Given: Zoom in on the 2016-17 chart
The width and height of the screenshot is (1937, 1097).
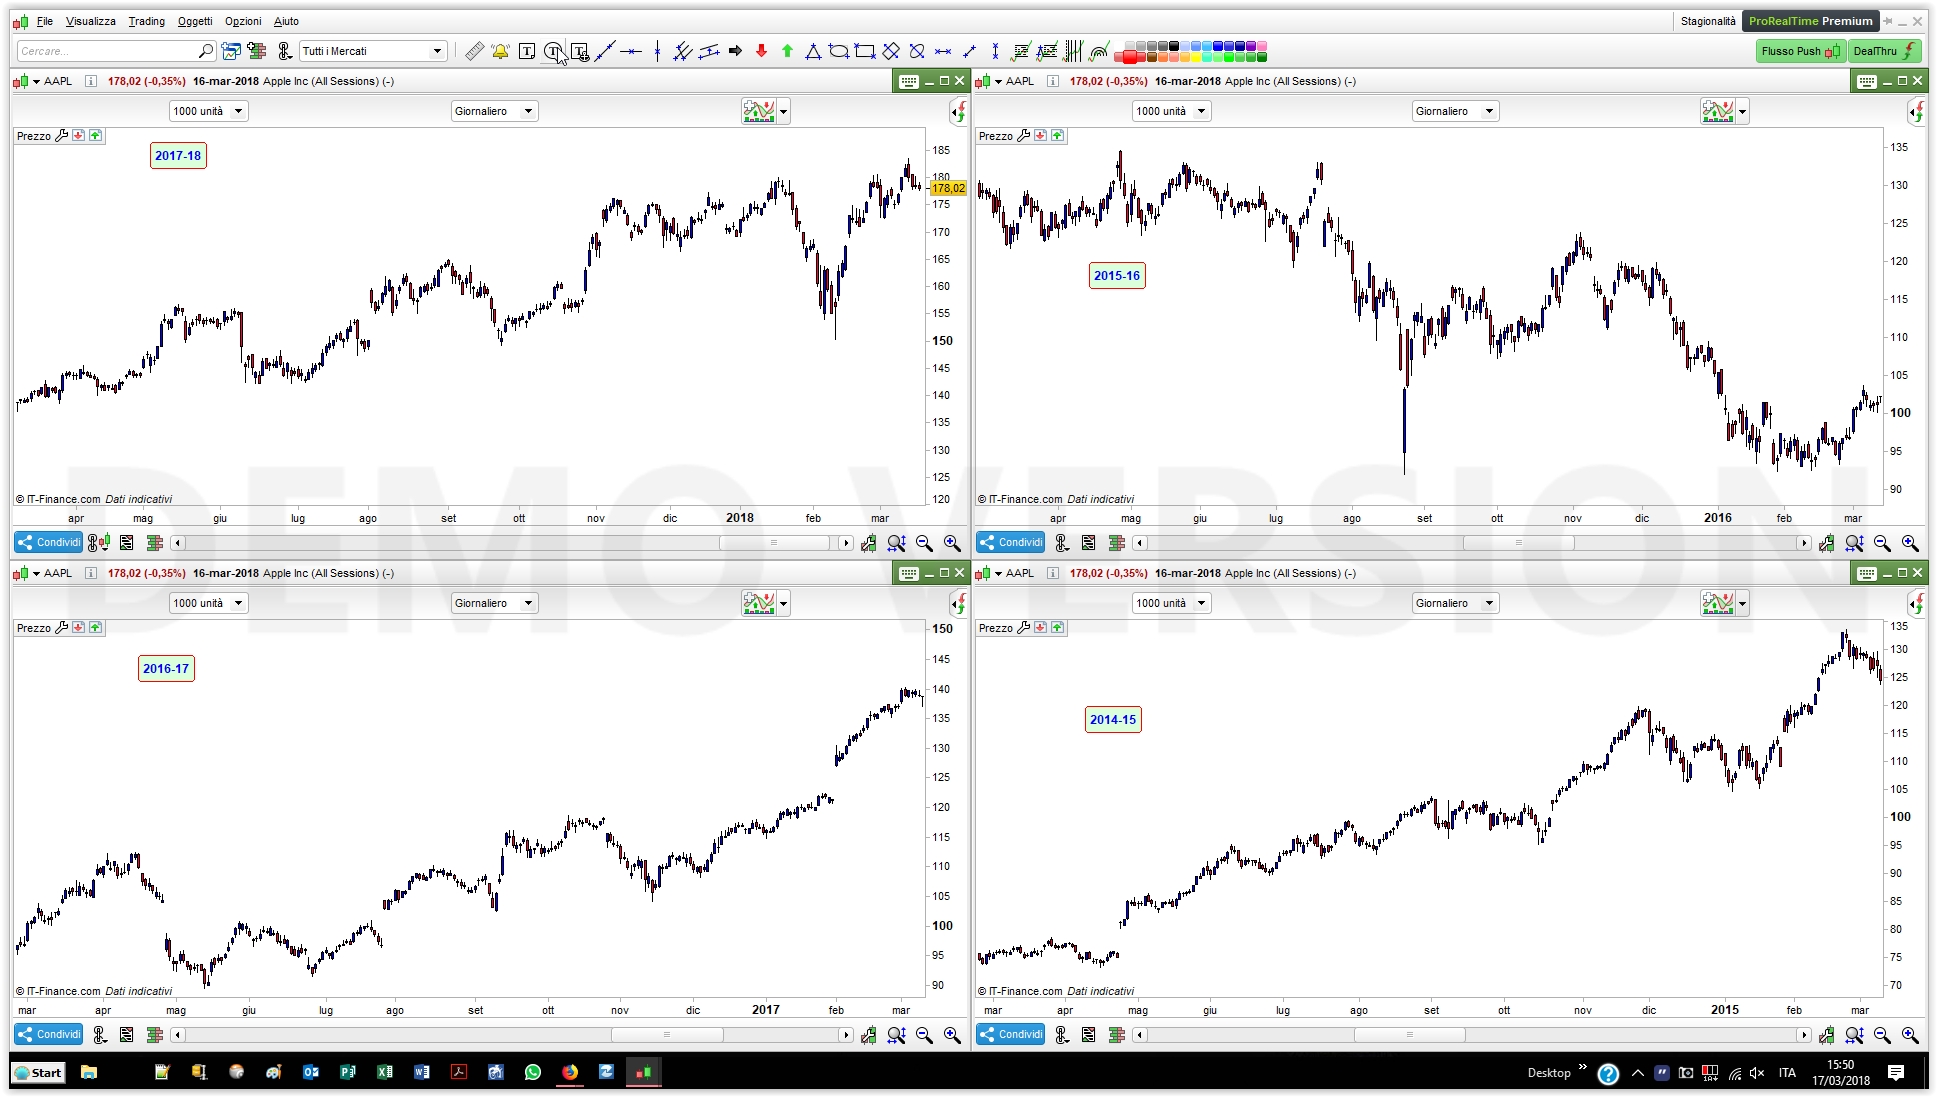Looking at the screenshot, I should (x=952, y=1035).
